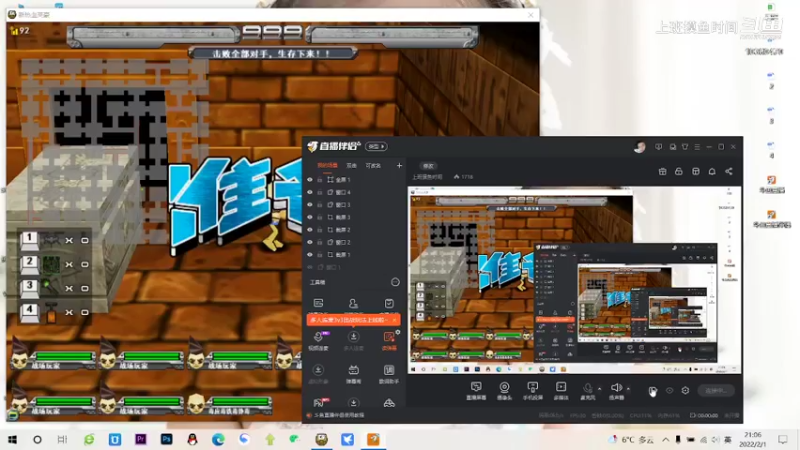Image resolution: width=800 pixels, height=450 pixels.
Task: Mute the microphone
Action: [588, 390]
